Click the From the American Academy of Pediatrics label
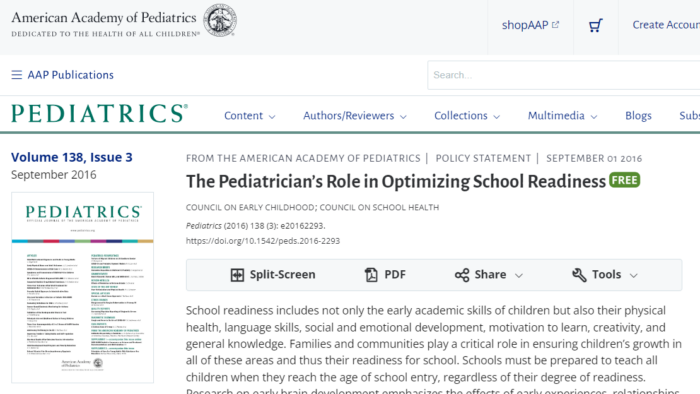The image size is (700, 394). click(303, 158)
